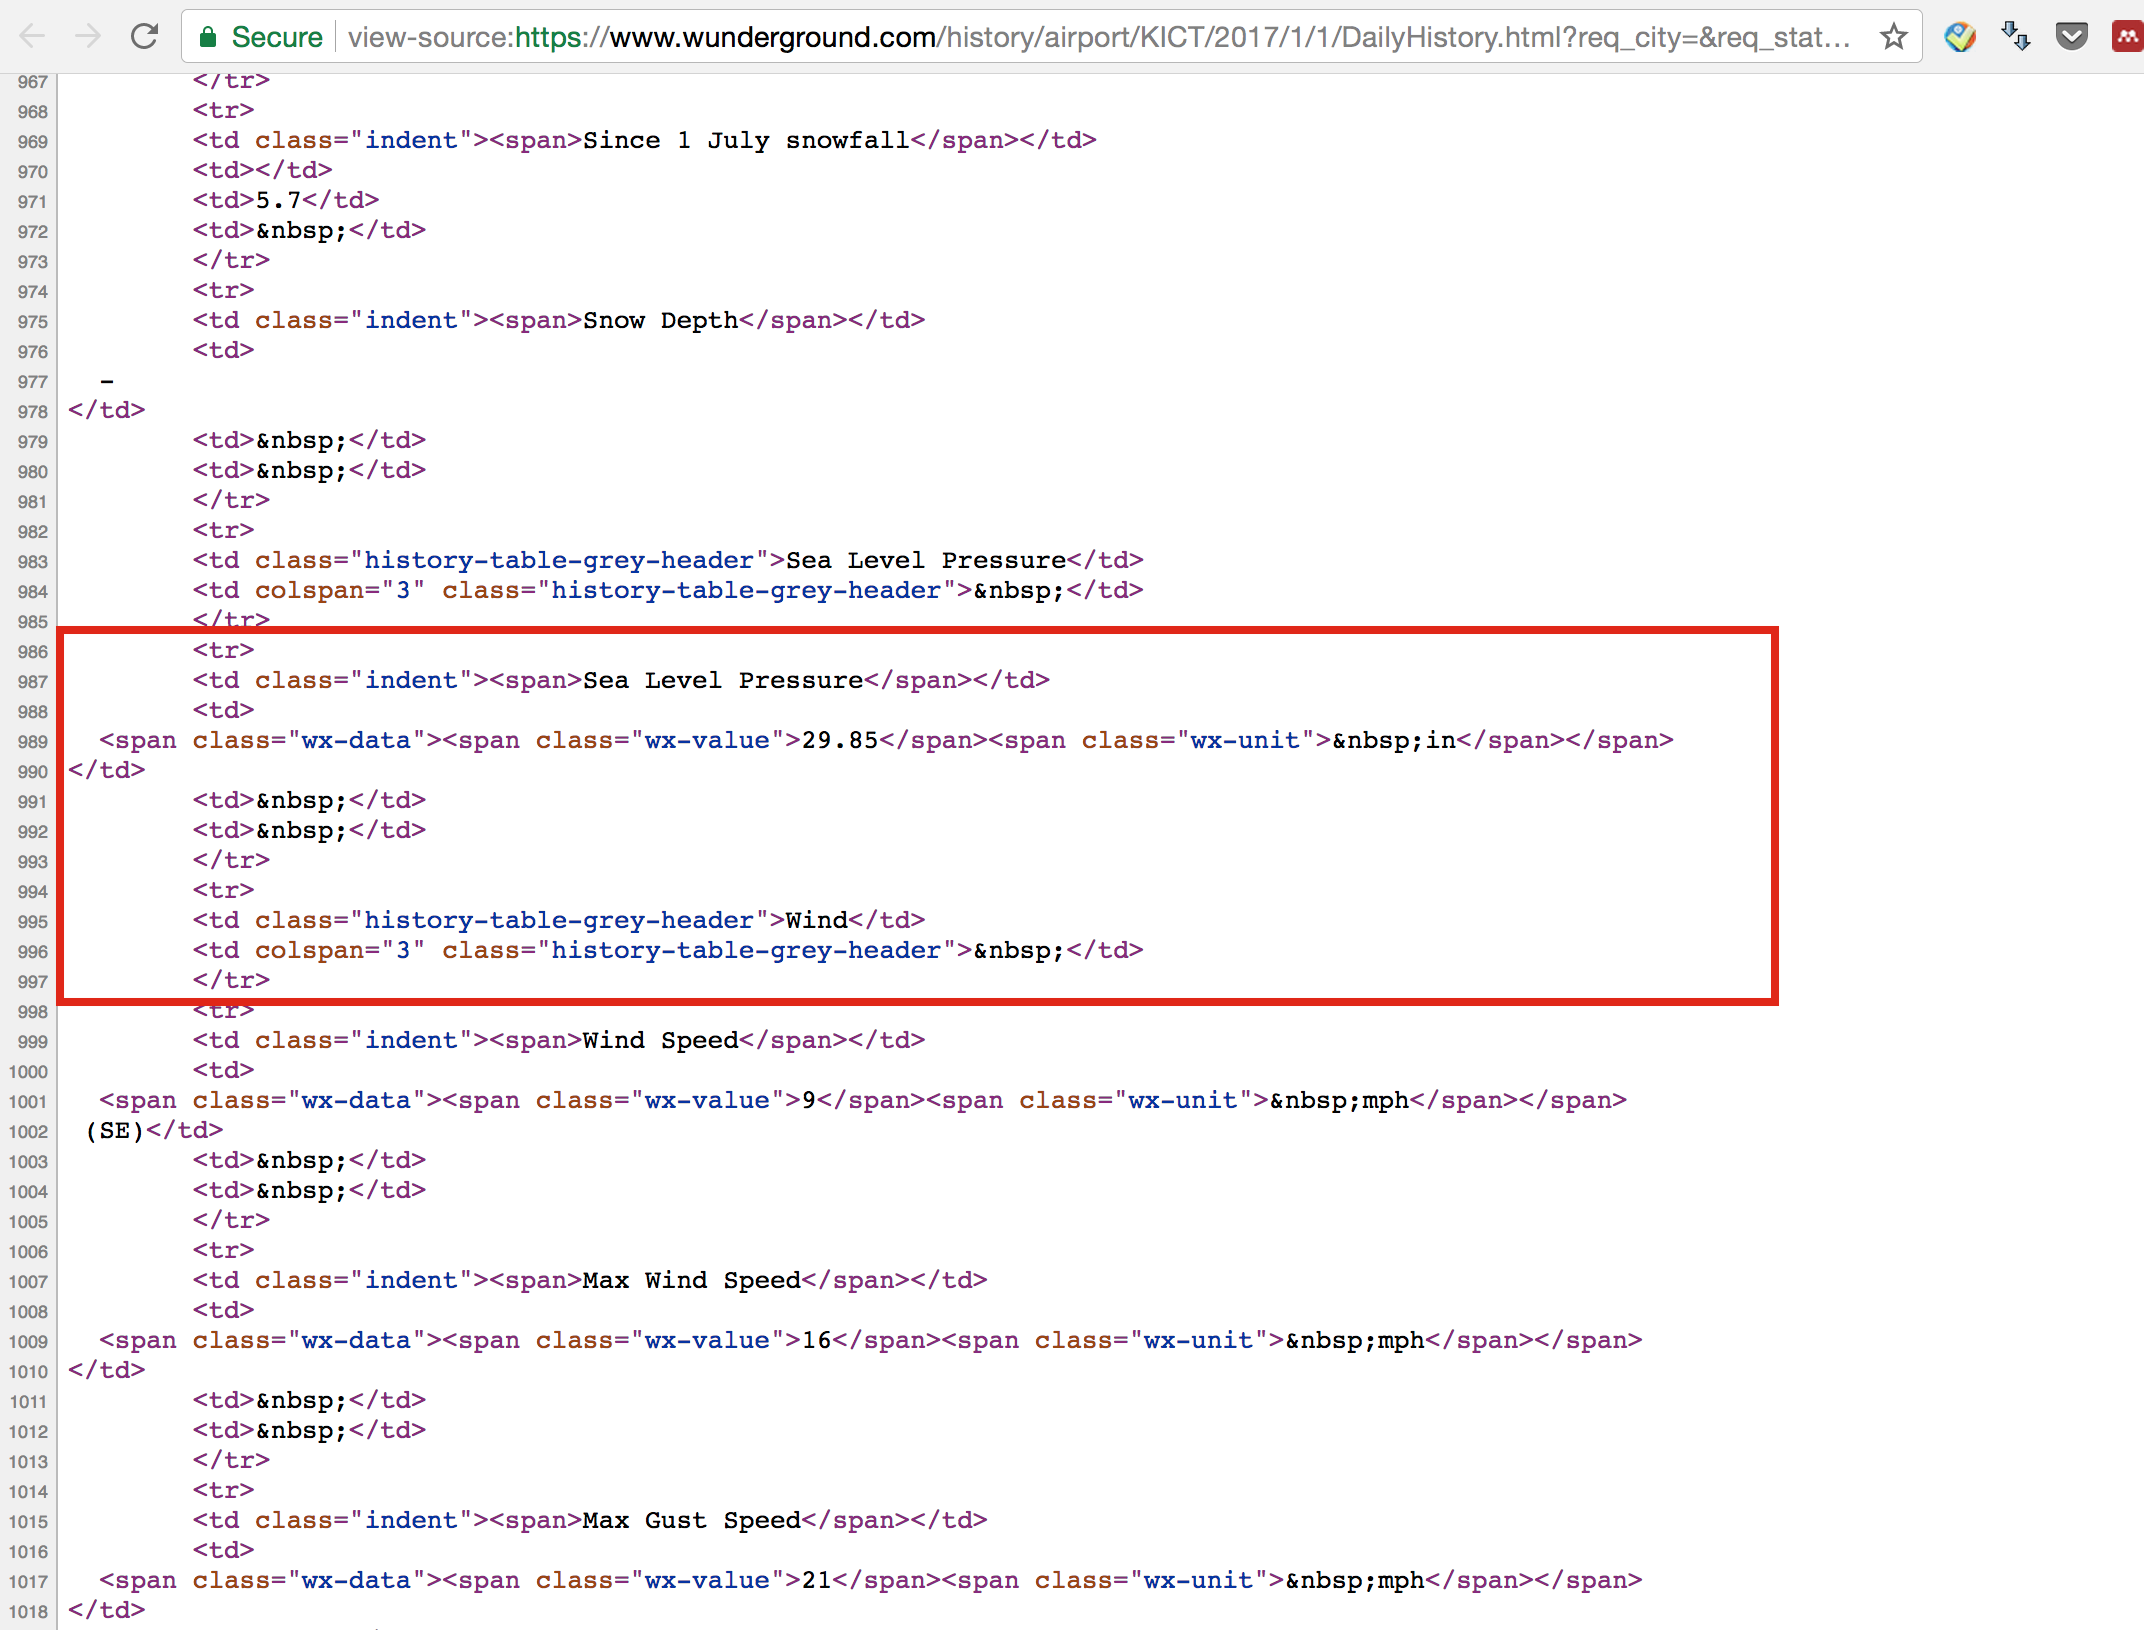Image resolution: width=2144 pixels, height=1630 pixels.
Task: Click the 'history-table-grey-header' class value on line 995
Action: click(558, 920)
